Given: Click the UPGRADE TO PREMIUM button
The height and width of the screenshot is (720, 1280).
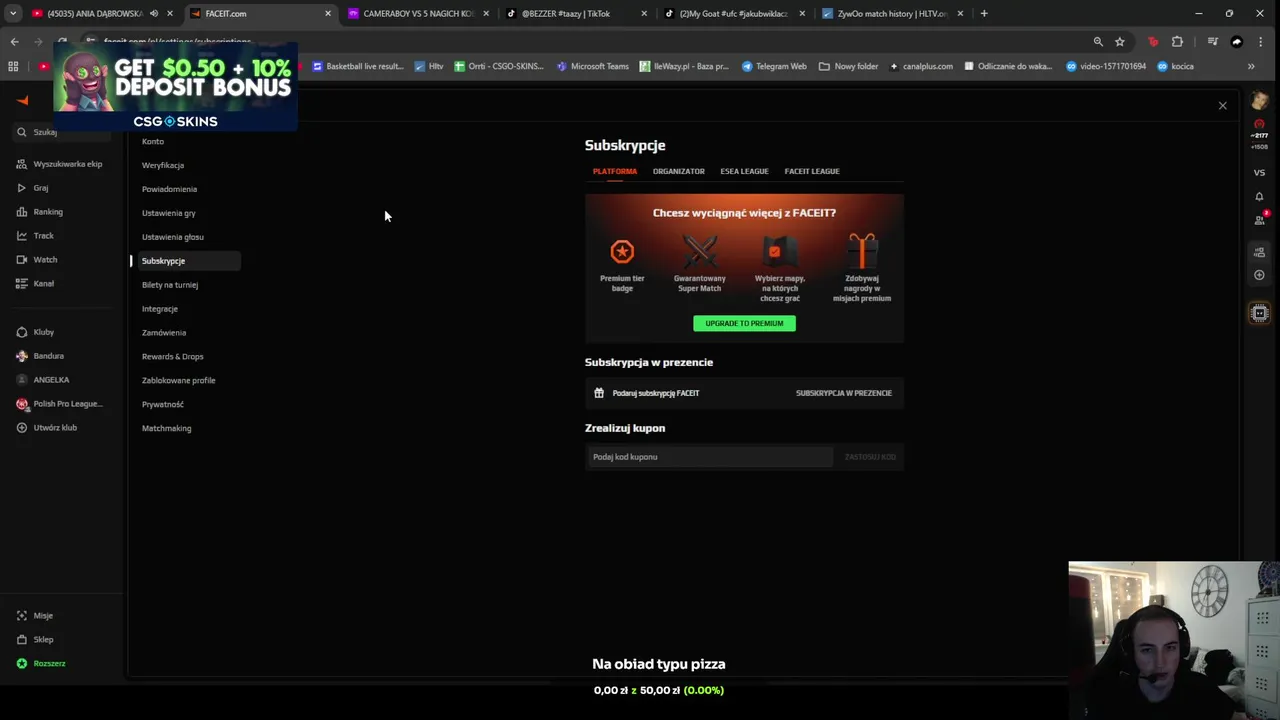Looking at the screenshot, I should pyautogui.click(x=744, y=323).
